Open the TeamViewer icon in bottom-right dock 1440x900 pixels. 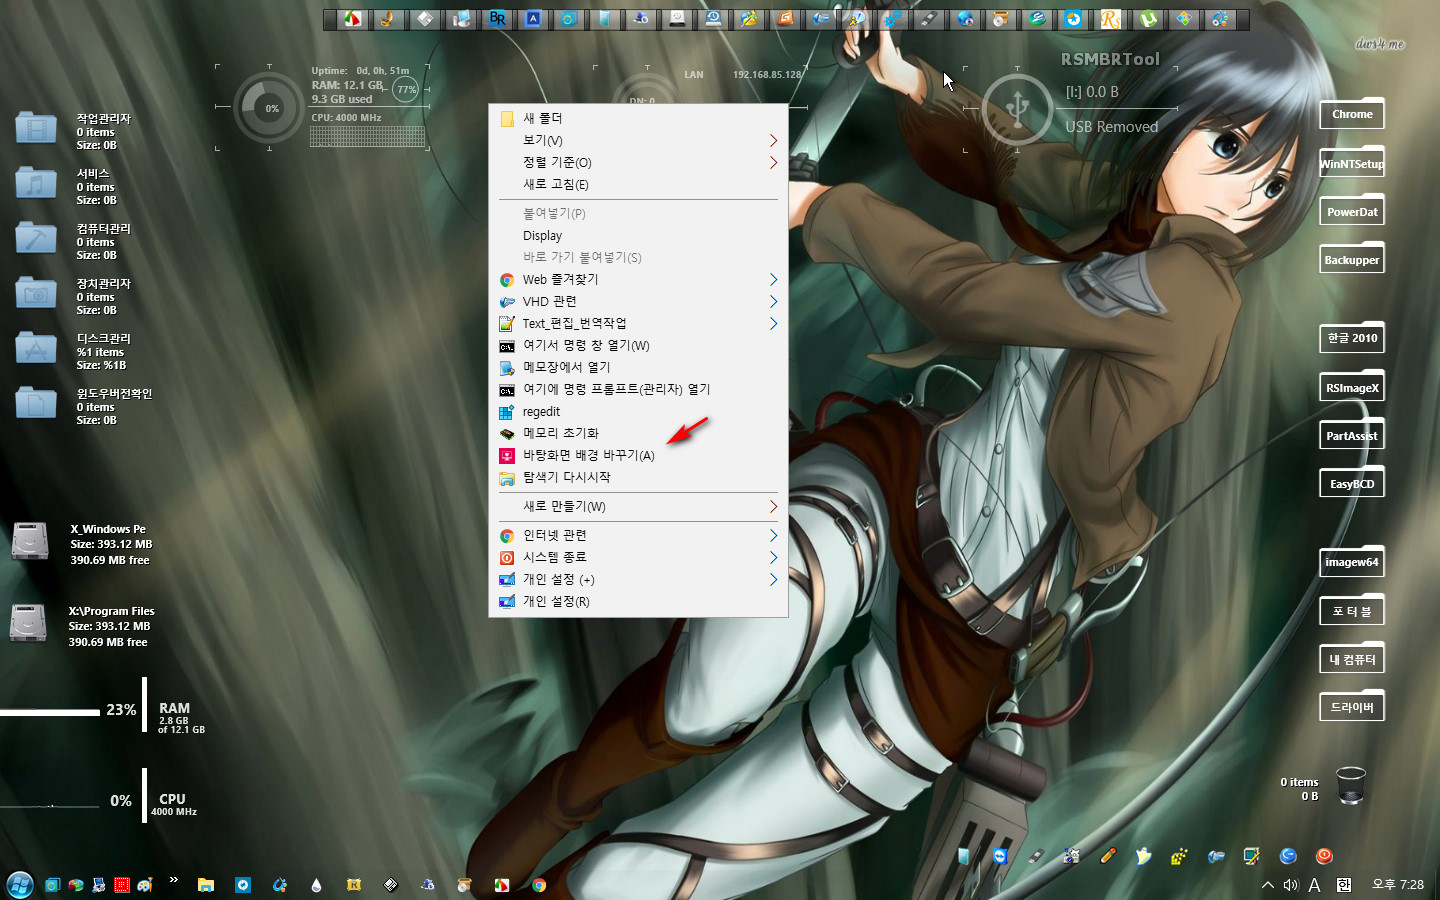(x=1000, y=856)
